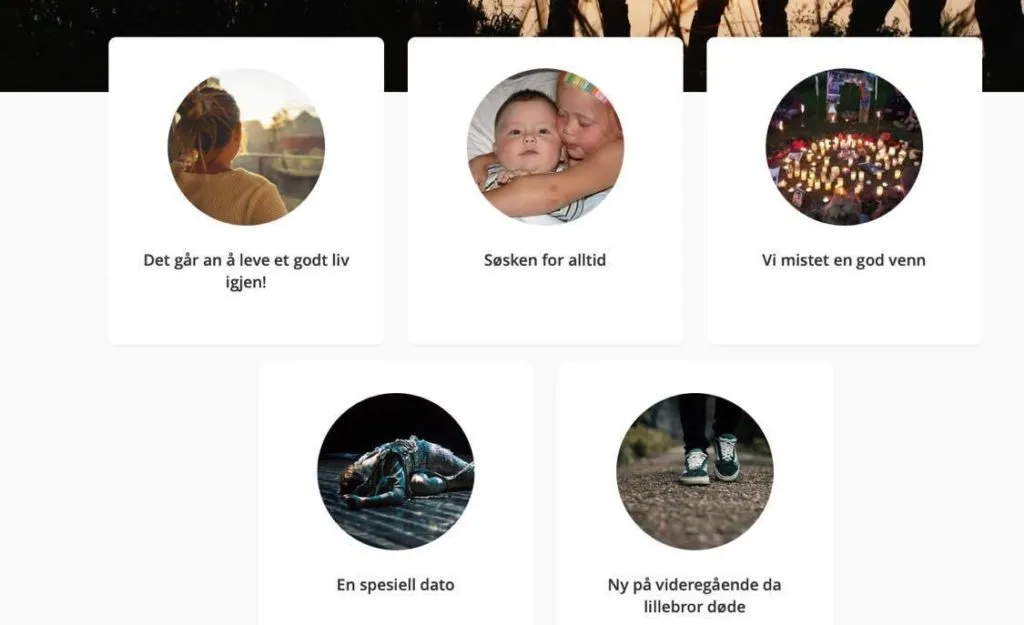Viewport: 1024px width, 625px height.
Task: Open the woman-at-sunset circular photo
Action: point(246,147)
